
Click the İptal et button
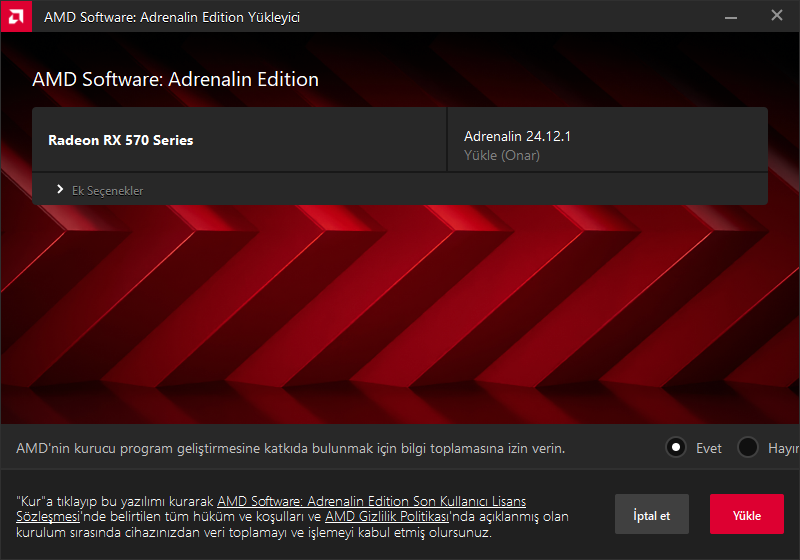652,514
